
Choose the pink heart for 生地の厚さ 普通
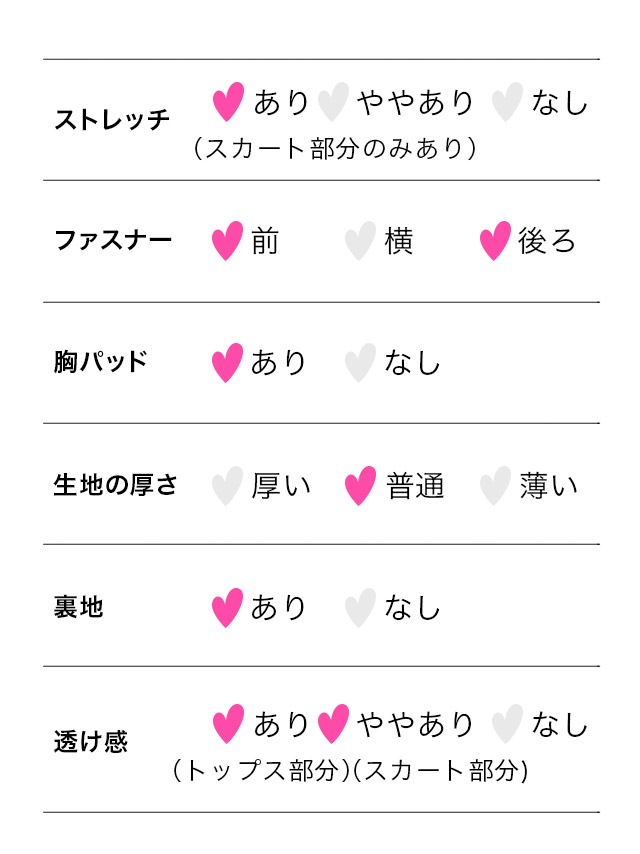click(360, 486)
